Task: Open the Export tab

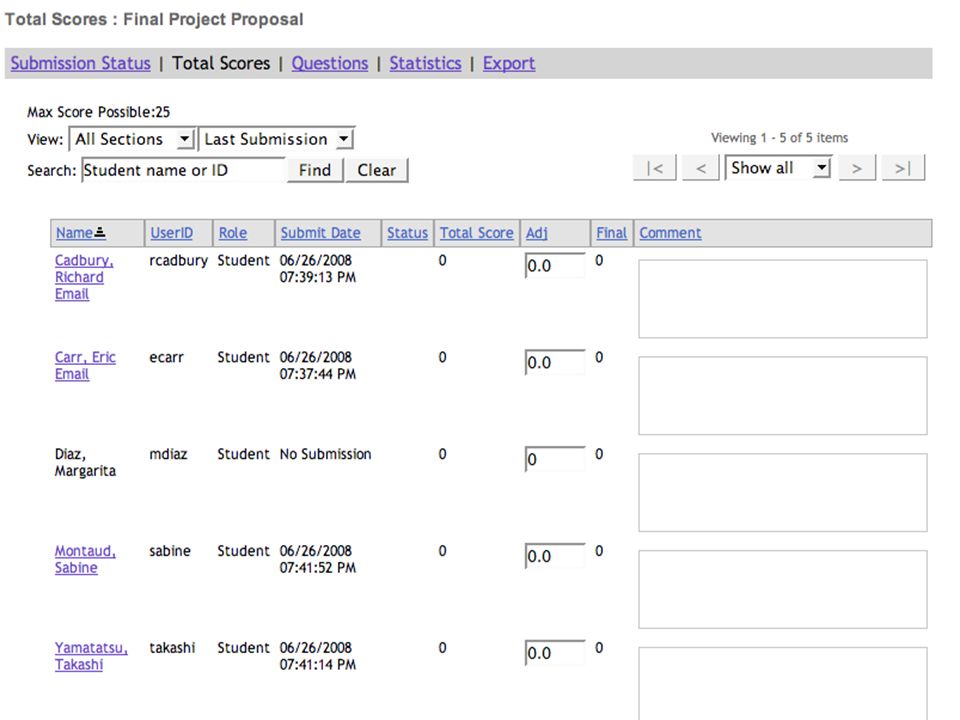Action: pos(509,63)
